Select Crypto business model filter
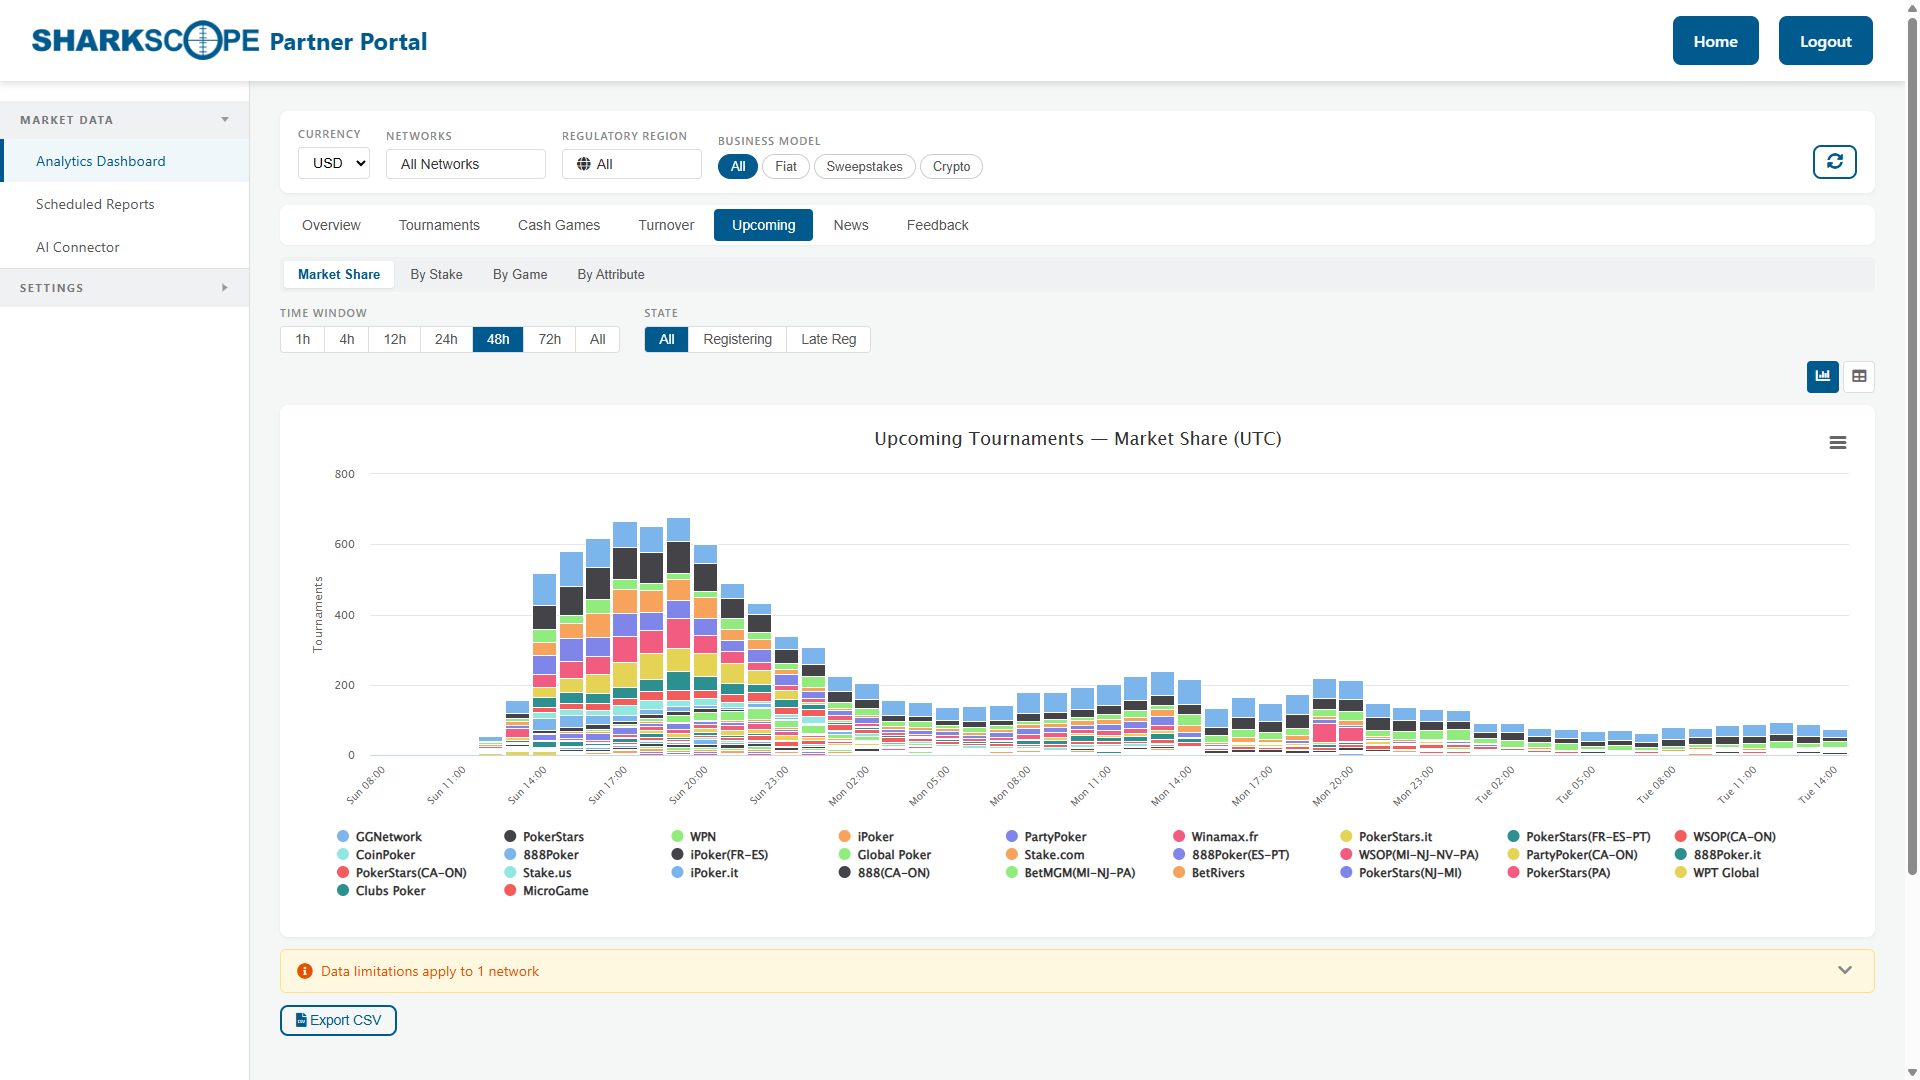The image size is (1920, 1080). (x=951, y=166)
